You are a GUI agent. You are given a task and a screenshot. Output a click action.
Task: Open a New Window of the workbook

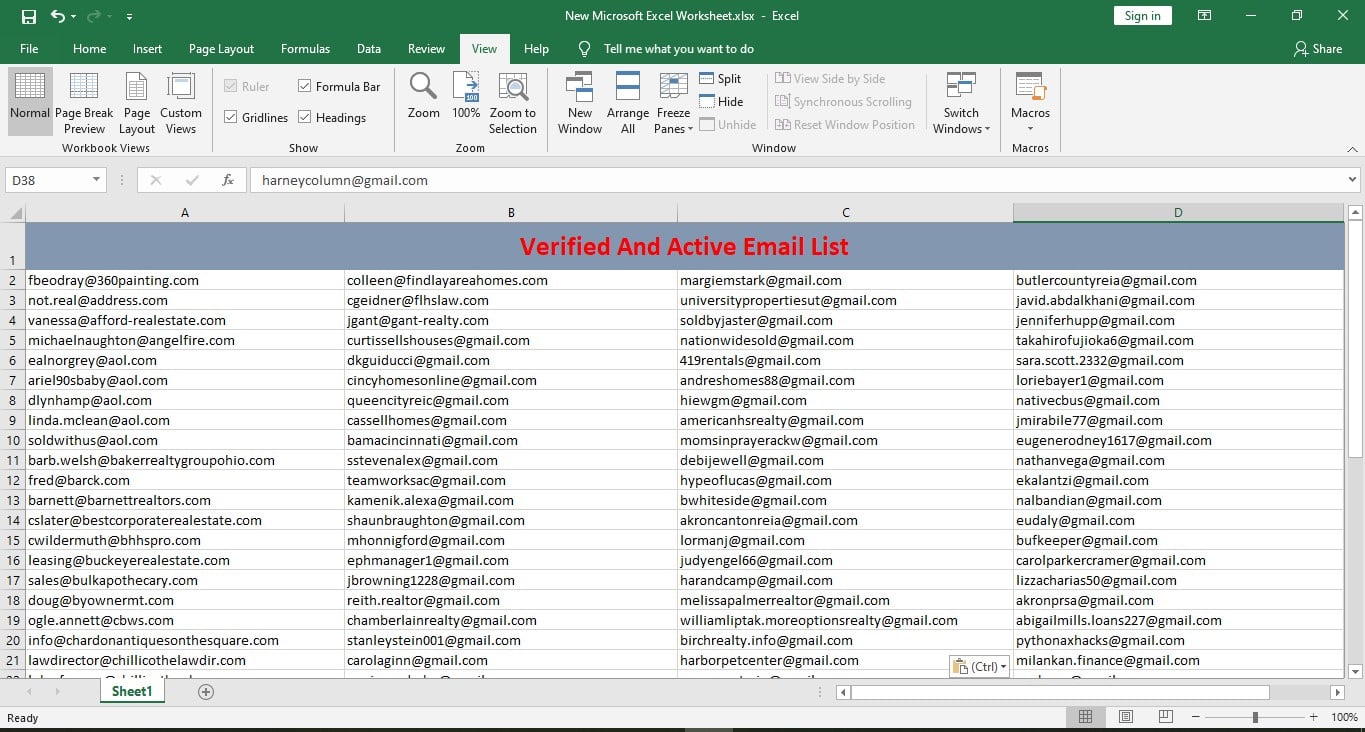click(x=579, y=100)
